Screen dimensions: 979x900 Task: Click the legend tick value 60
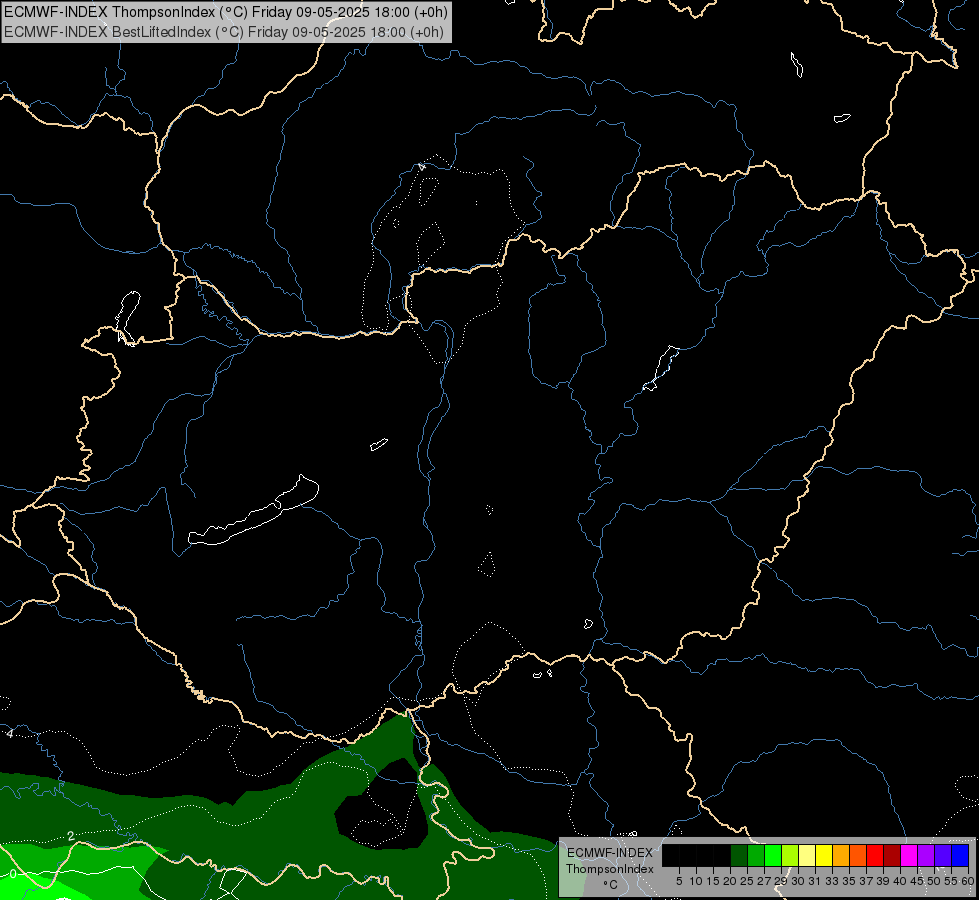pos(968,881)
